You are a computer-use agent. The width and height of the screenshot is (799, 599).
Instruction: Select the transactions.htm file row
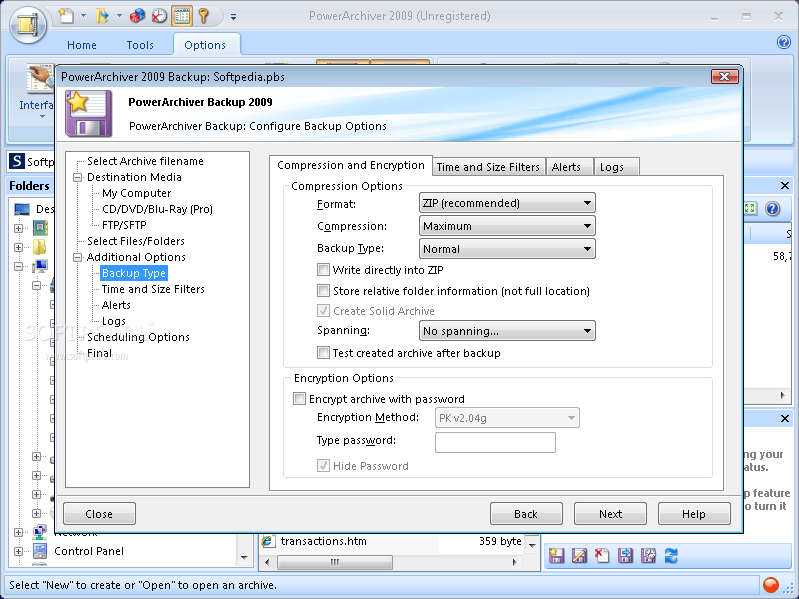[x=392, y=541]
